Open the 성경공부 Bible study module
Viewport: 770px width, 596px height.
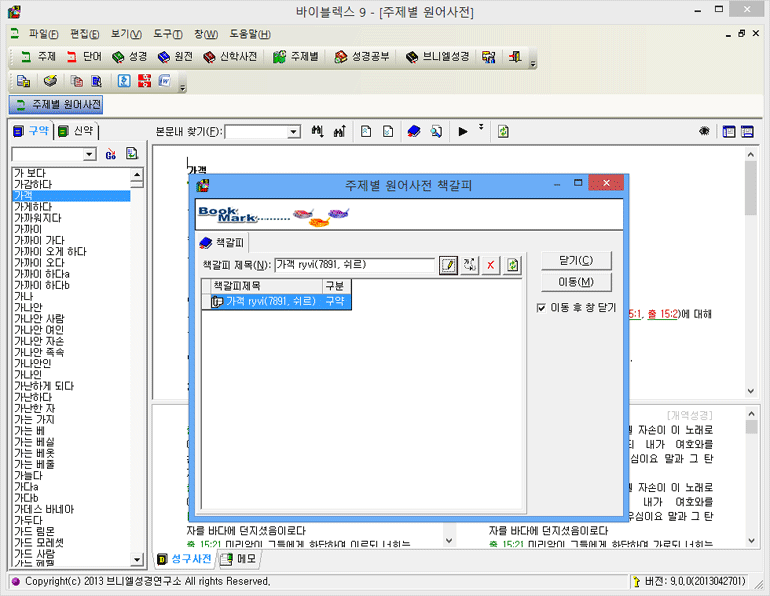click(x=361, y=56)
